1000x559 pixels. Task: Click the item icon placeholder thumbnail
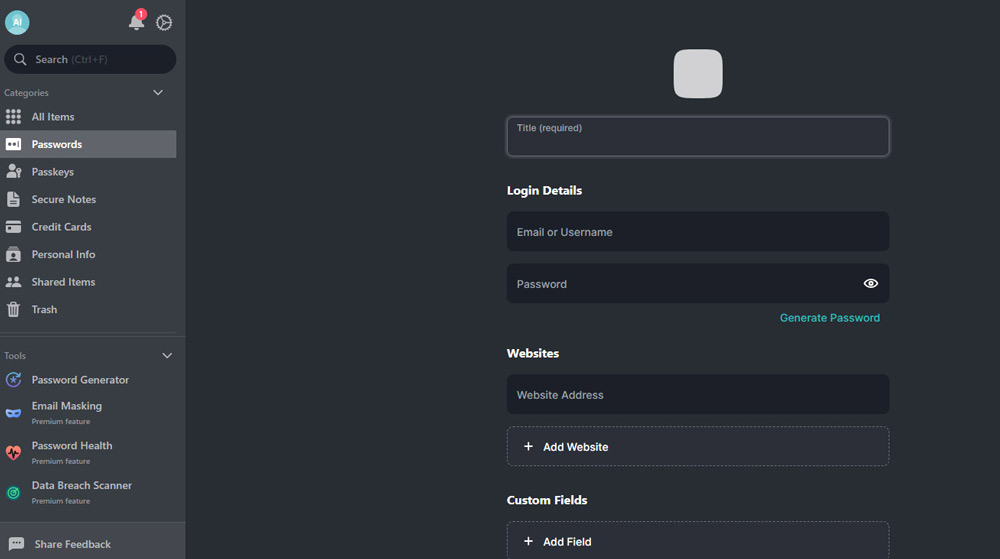(698, 74)
